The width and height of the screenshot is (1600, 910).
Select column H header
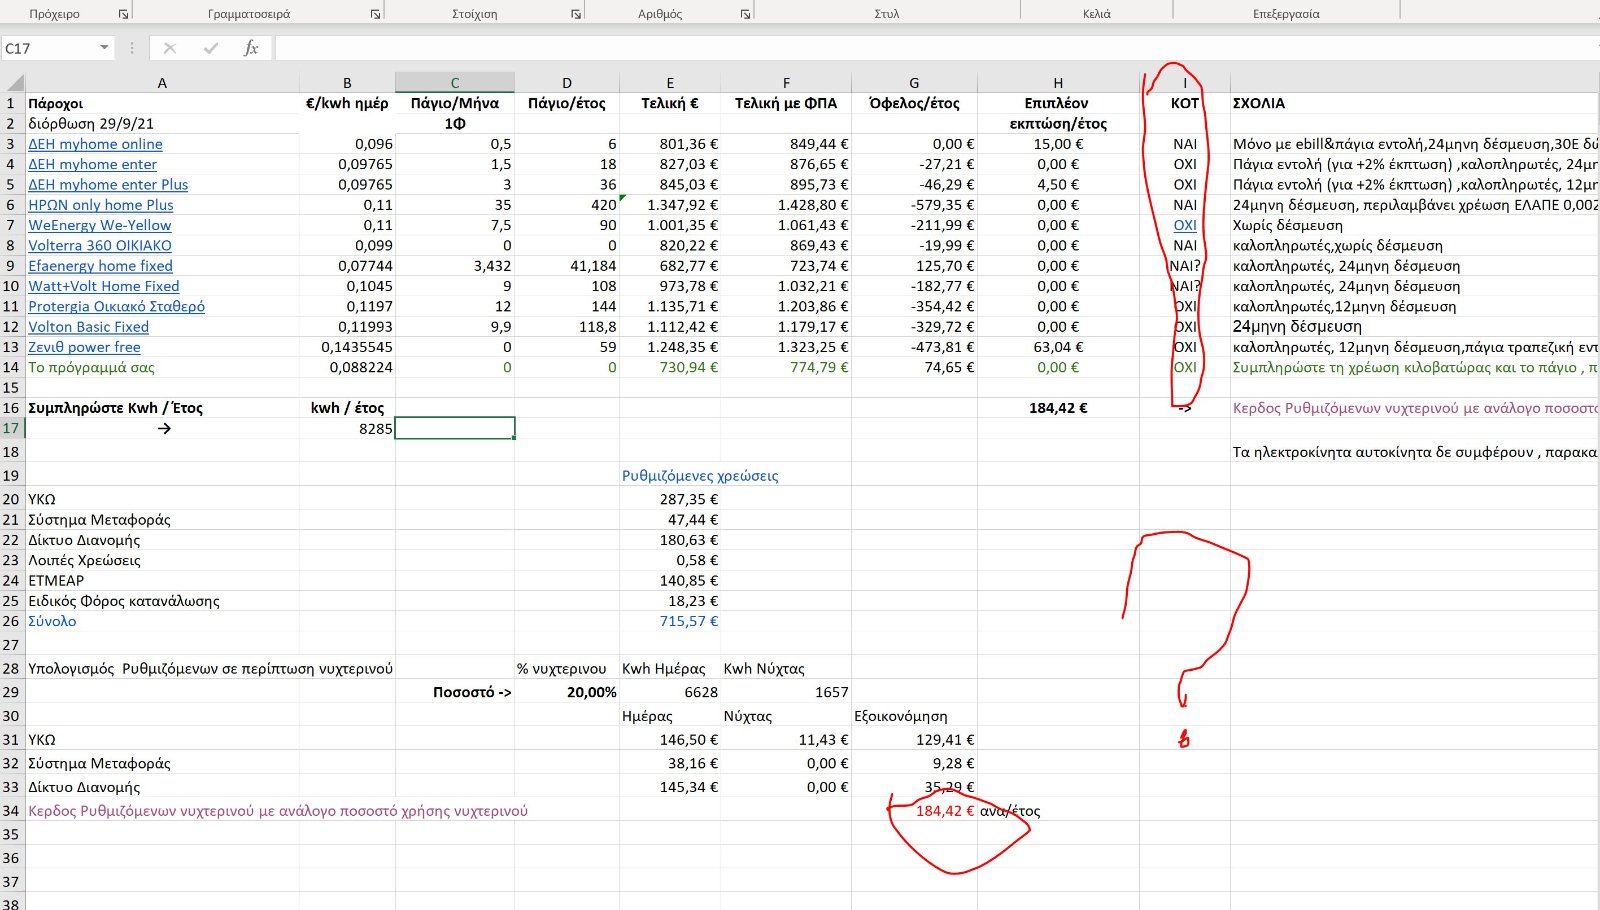coord(1058,83)
